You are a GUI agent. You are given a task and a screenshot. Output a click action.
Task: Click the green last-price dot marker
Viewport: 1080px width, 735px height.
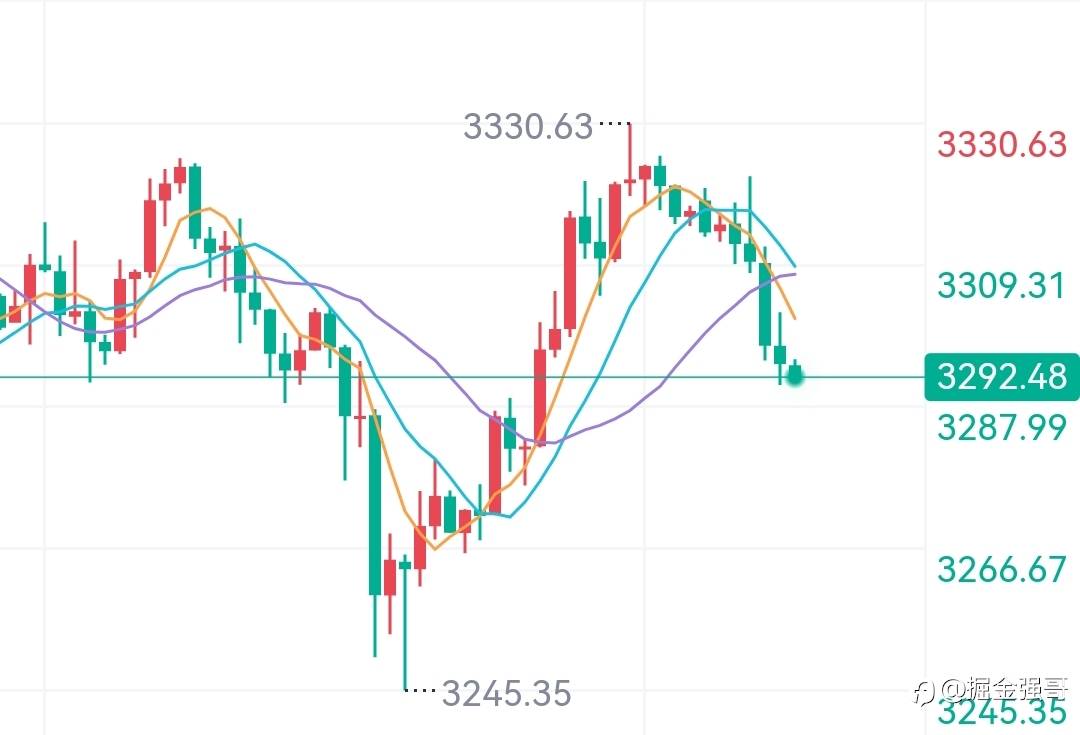[795, 376]
